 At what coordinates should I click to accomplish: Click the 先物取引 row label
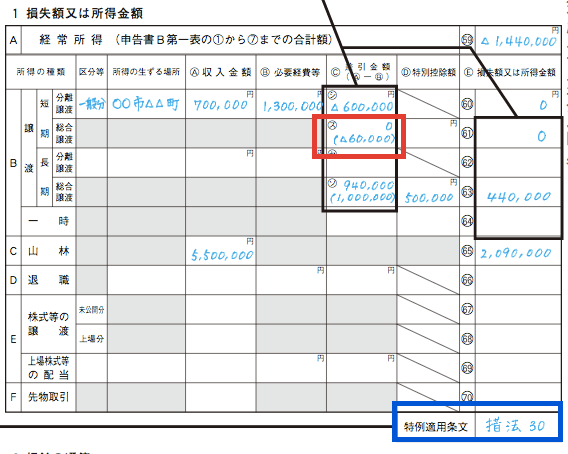pos(49,397)
